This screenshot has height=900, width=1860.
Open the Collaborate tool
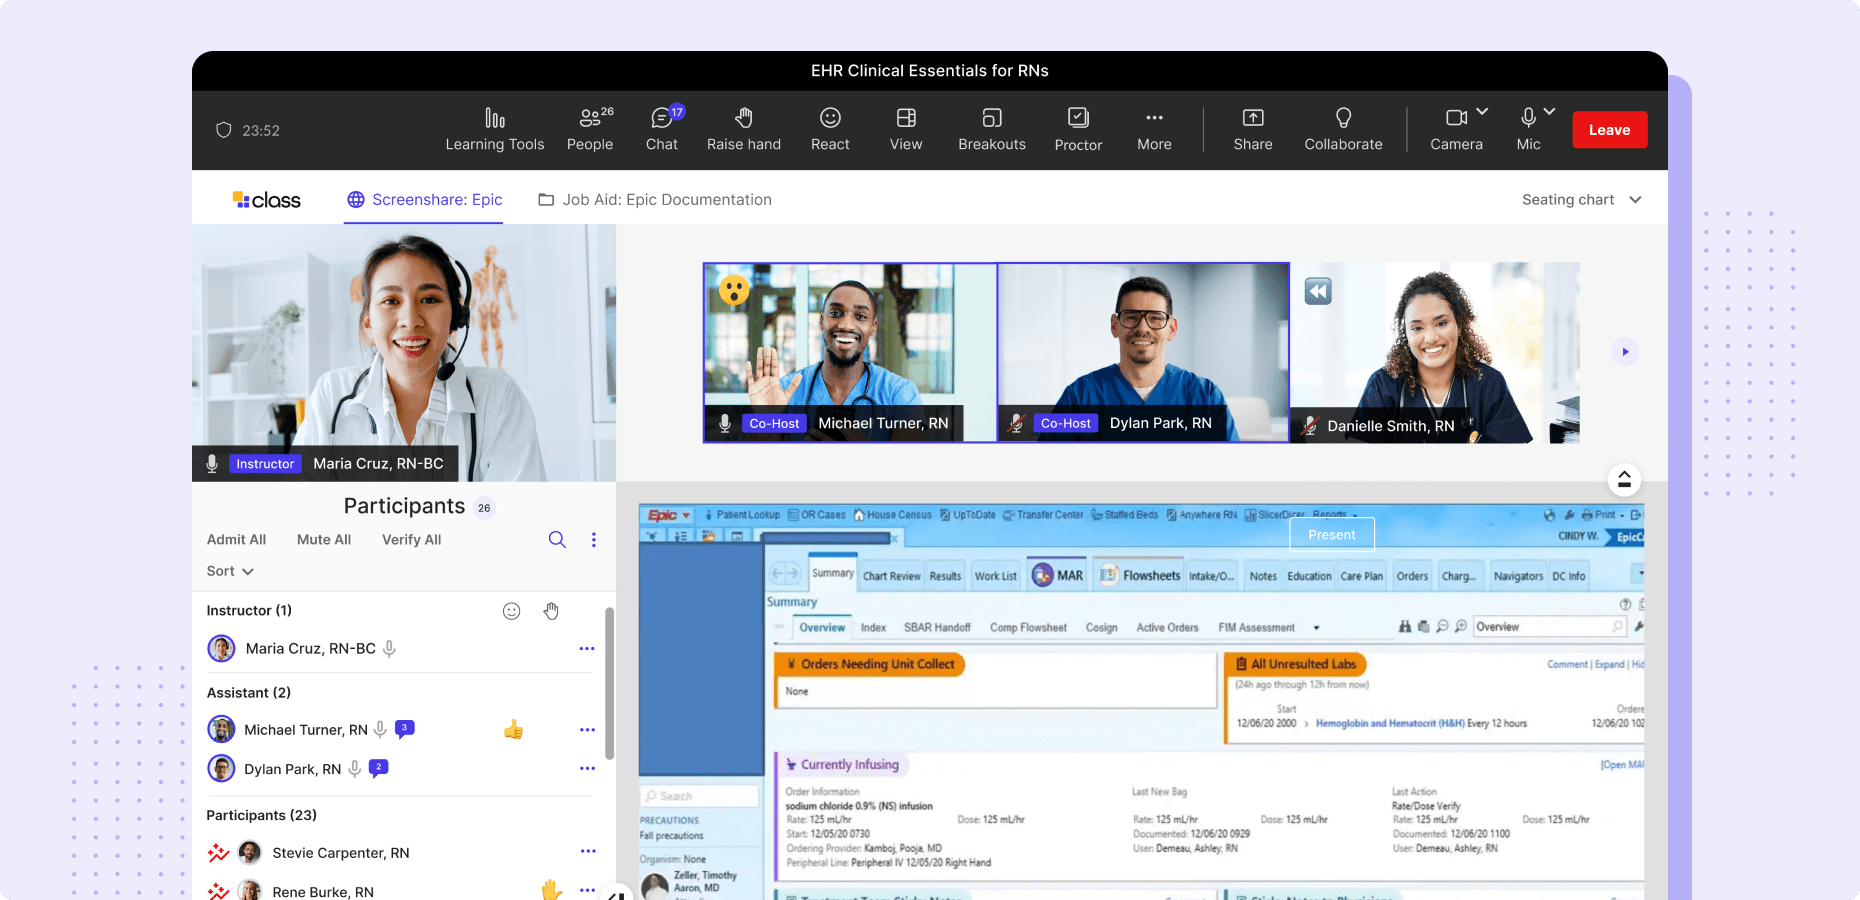(x=1343, y=128)
